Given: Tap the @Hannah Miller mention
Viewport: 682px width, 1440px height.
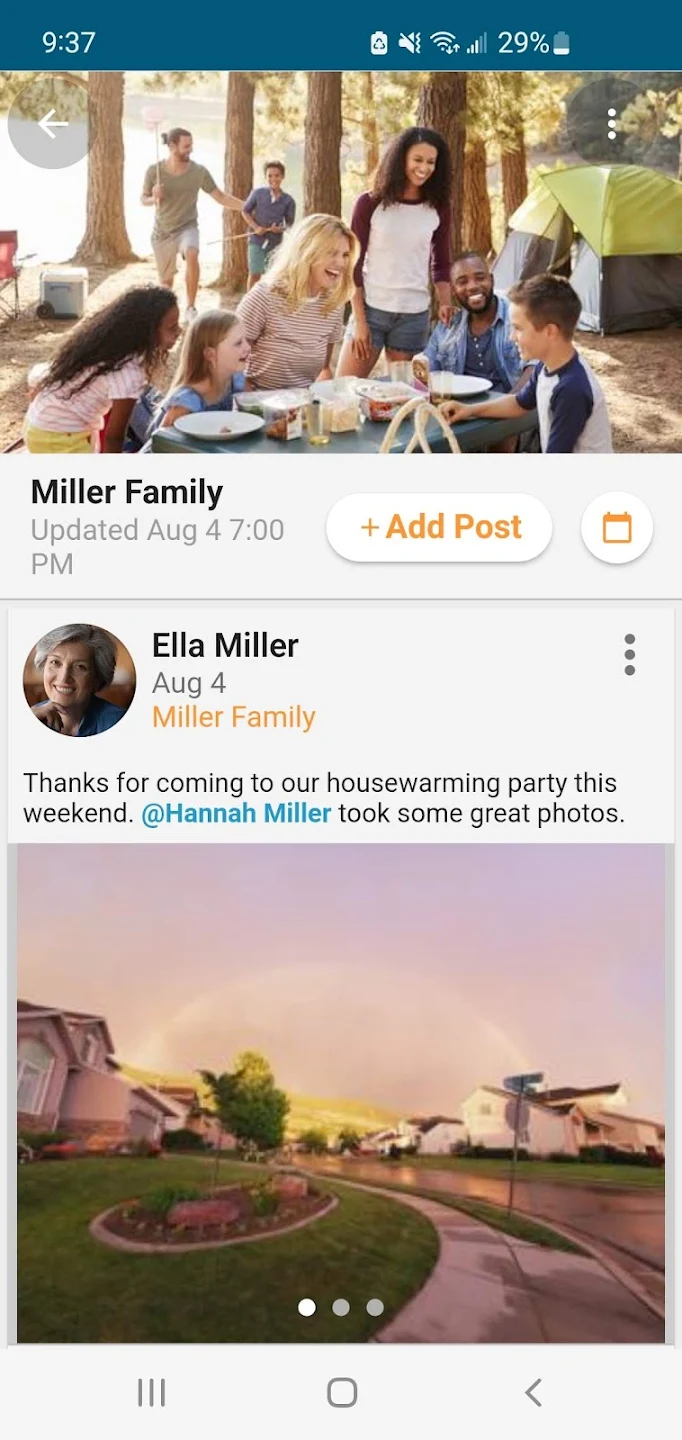Looking at the screenshot, I should 236,813.
